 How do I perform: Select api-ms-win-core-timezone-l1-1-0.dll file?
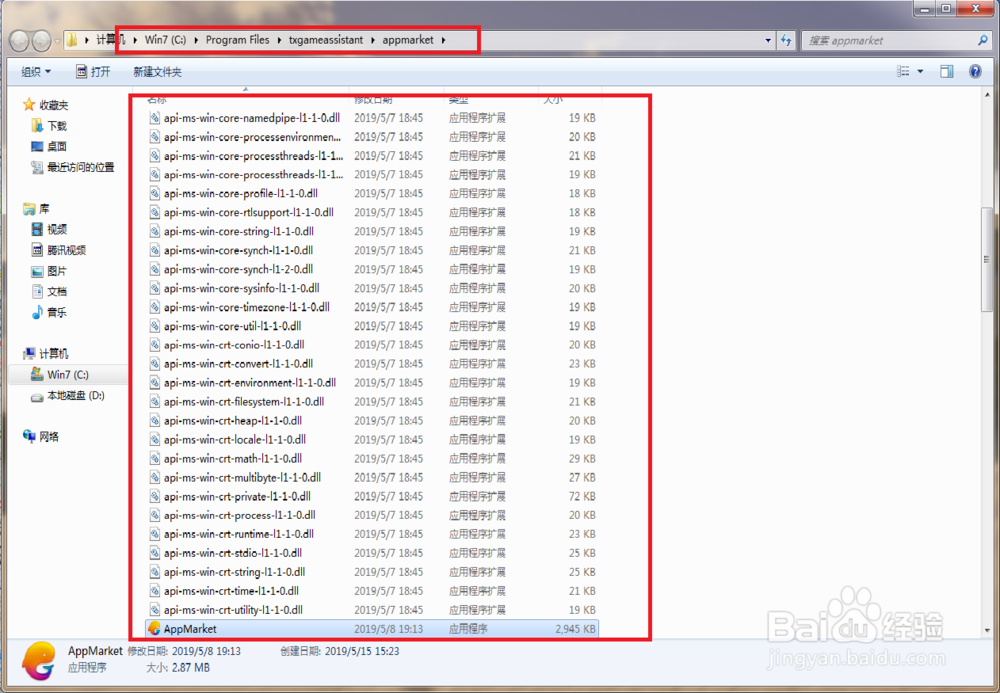click(372, 307)
